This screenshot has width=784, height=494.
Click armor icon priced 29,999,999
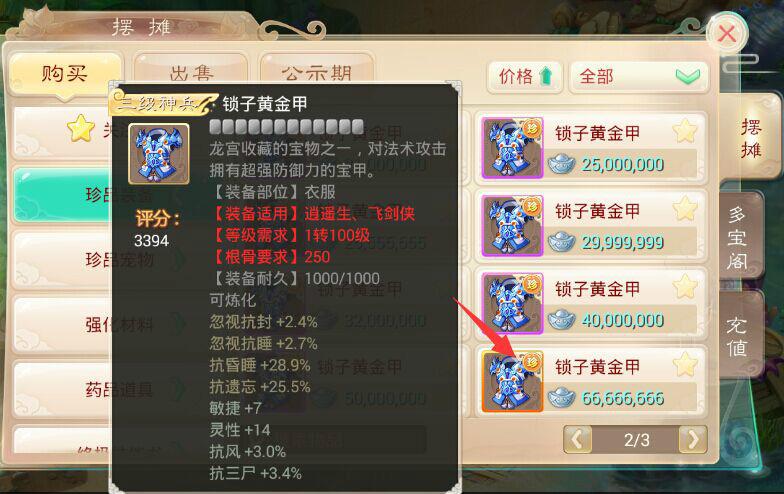click(x=512, y=226)
